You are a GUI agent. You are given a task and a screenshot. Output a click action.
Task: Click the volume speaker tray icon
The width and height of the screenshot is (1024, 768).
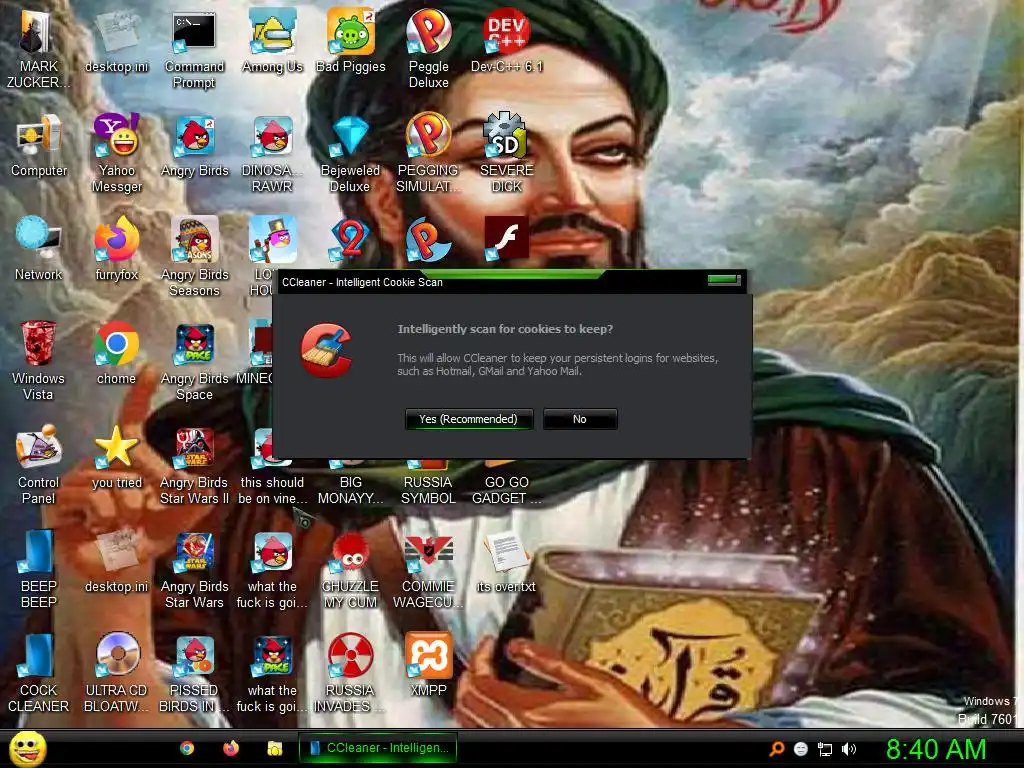pos(848,749)
